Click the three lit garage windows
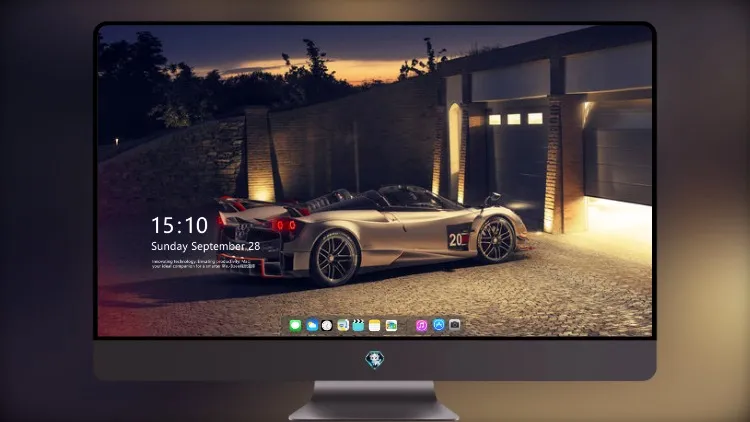750x422 pixels. 516,119
